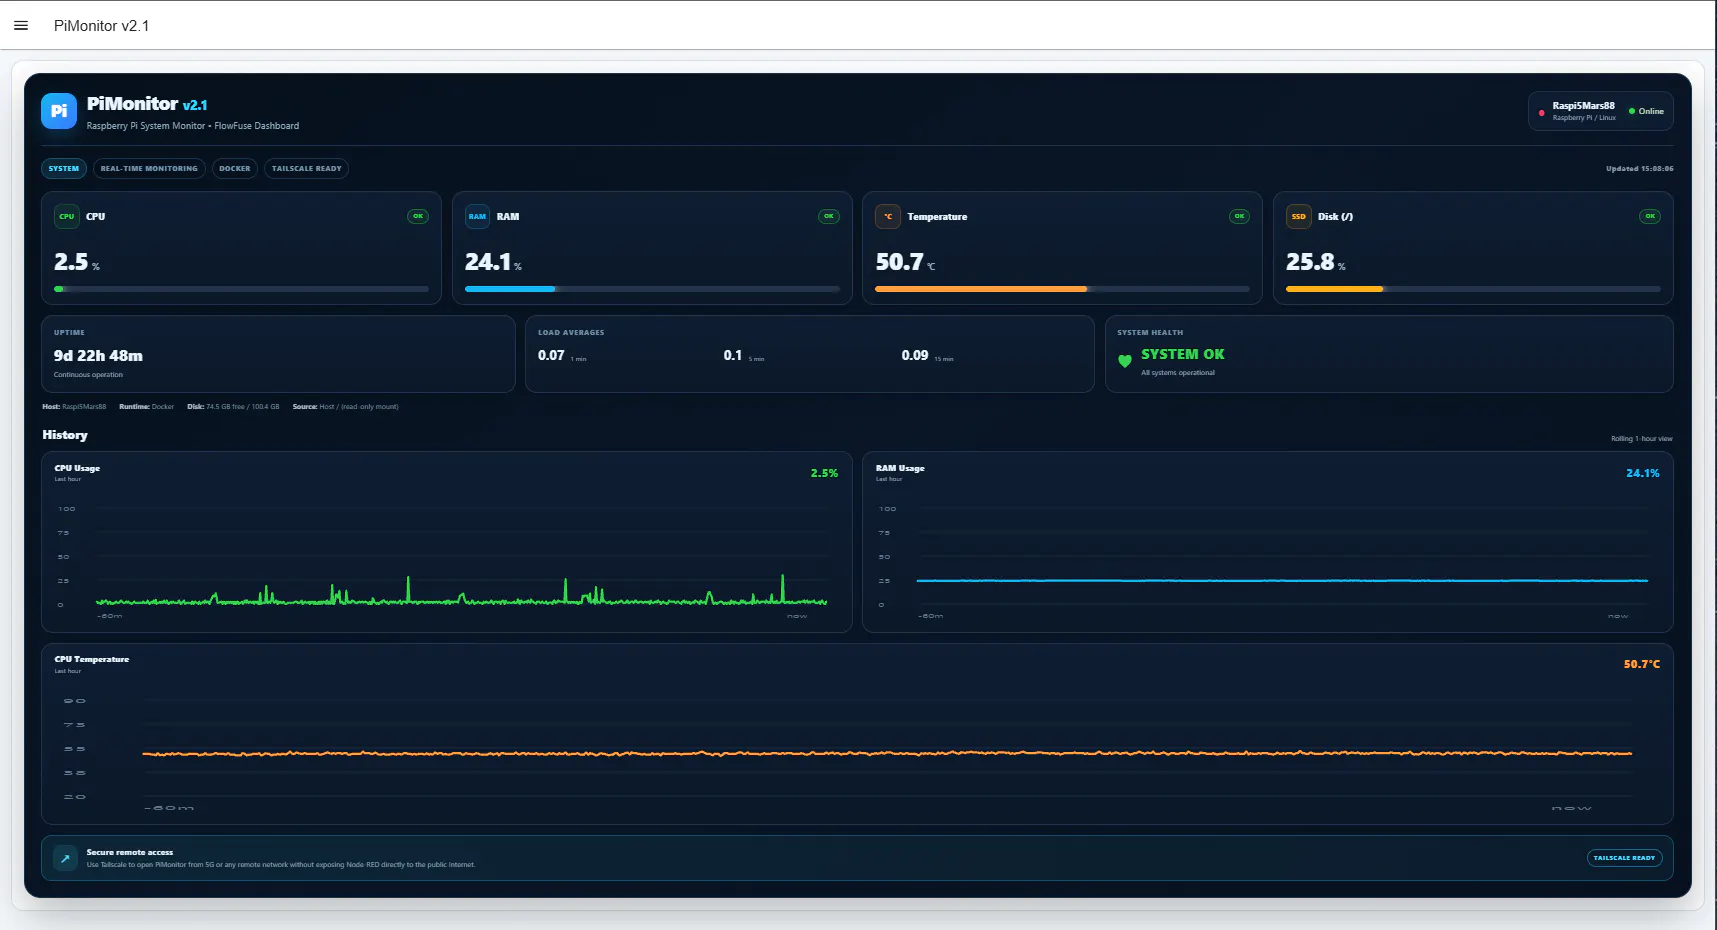This screenshot has width=1717, height=930.
Task: Click the disk value 25.8 %
Action: [1316, 262]
